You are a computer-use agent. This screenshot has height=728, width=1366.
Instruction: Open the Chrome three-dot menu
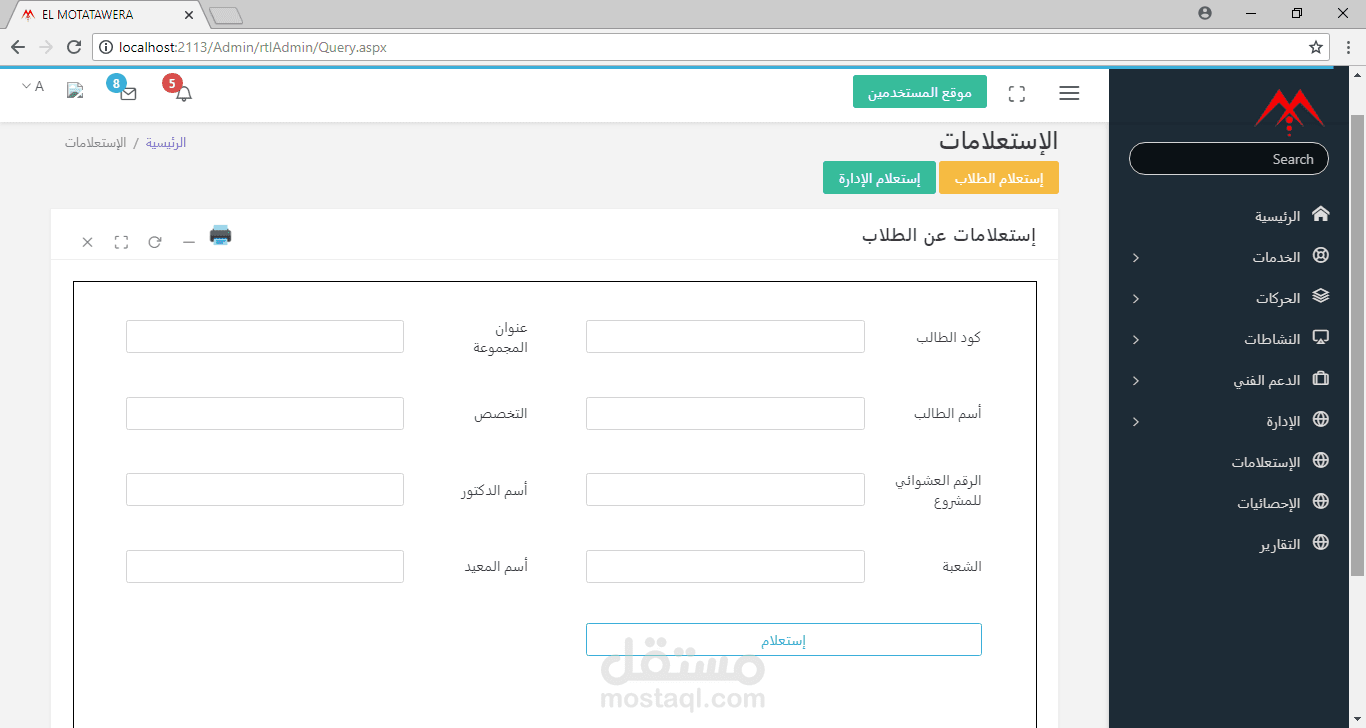[1349, 47]
